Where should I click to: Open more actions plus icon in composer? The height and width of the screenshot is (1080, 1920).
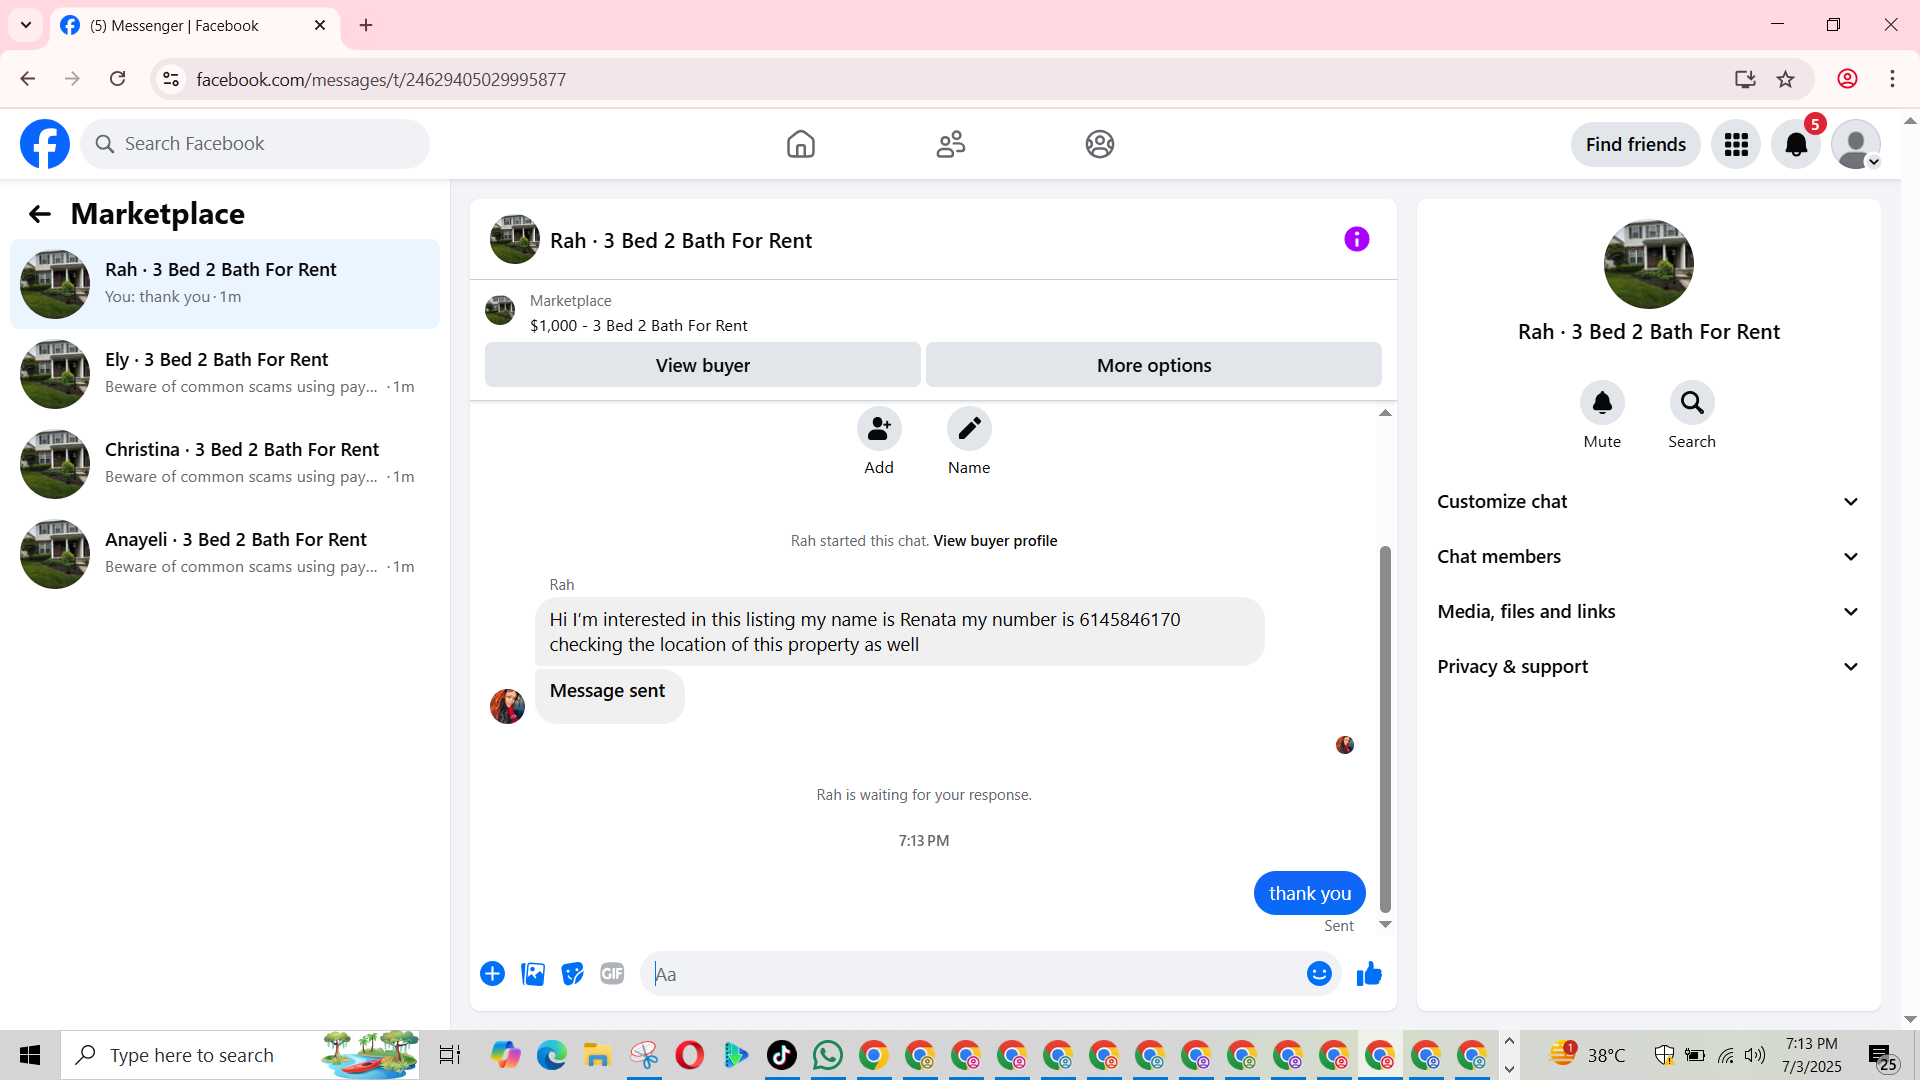click(492, 973)
